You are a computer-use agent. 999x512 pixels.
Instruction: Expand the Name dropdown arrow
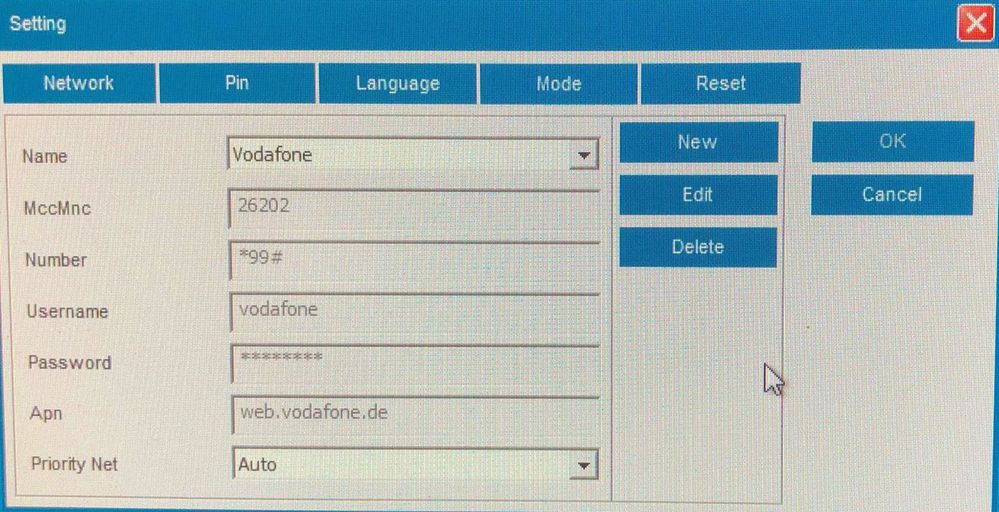click(583, 155)
